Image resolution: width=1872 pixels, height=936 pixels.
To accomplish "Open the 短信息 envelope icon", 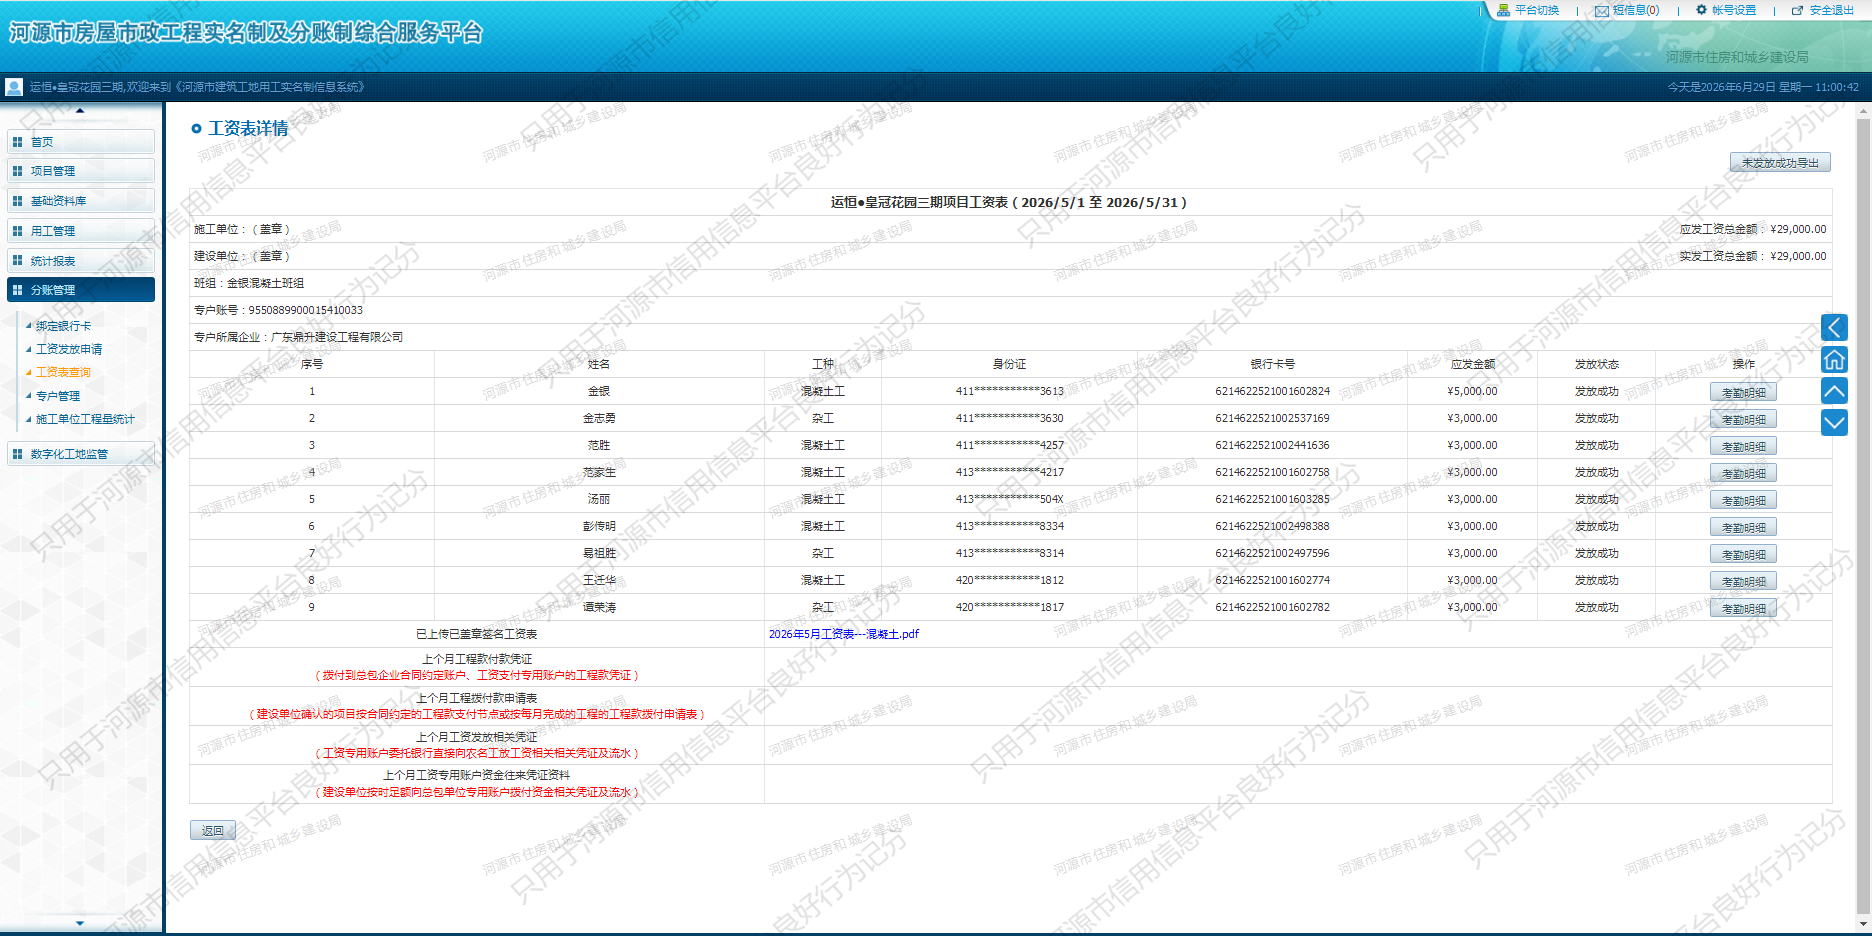I will 1602,11.
